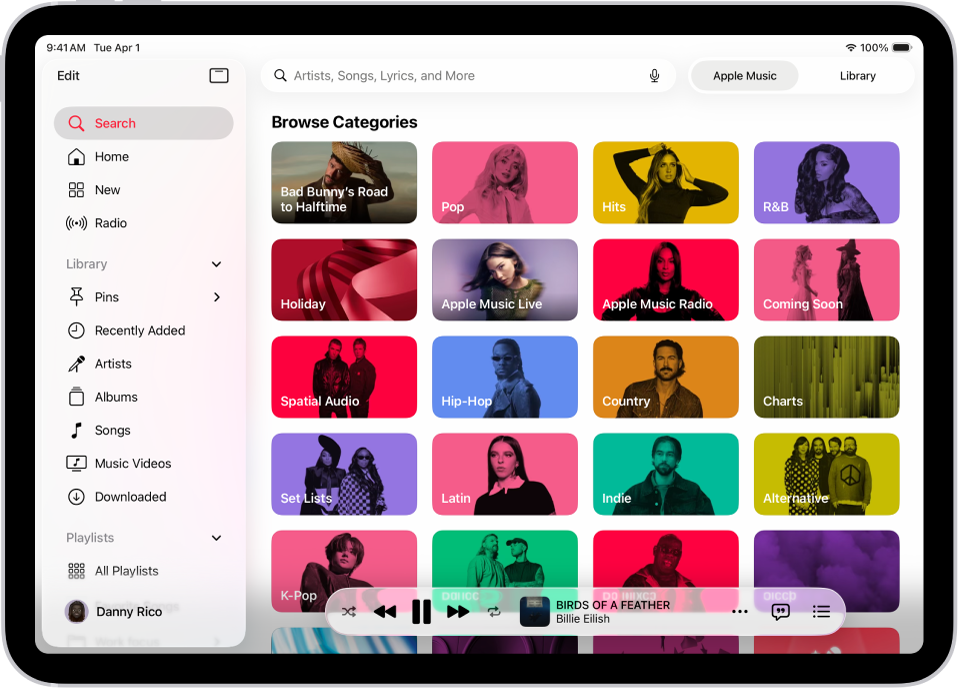960x690 pixels.
Task: Collapse the Playlists section
Action: click(x=216, y=538)
